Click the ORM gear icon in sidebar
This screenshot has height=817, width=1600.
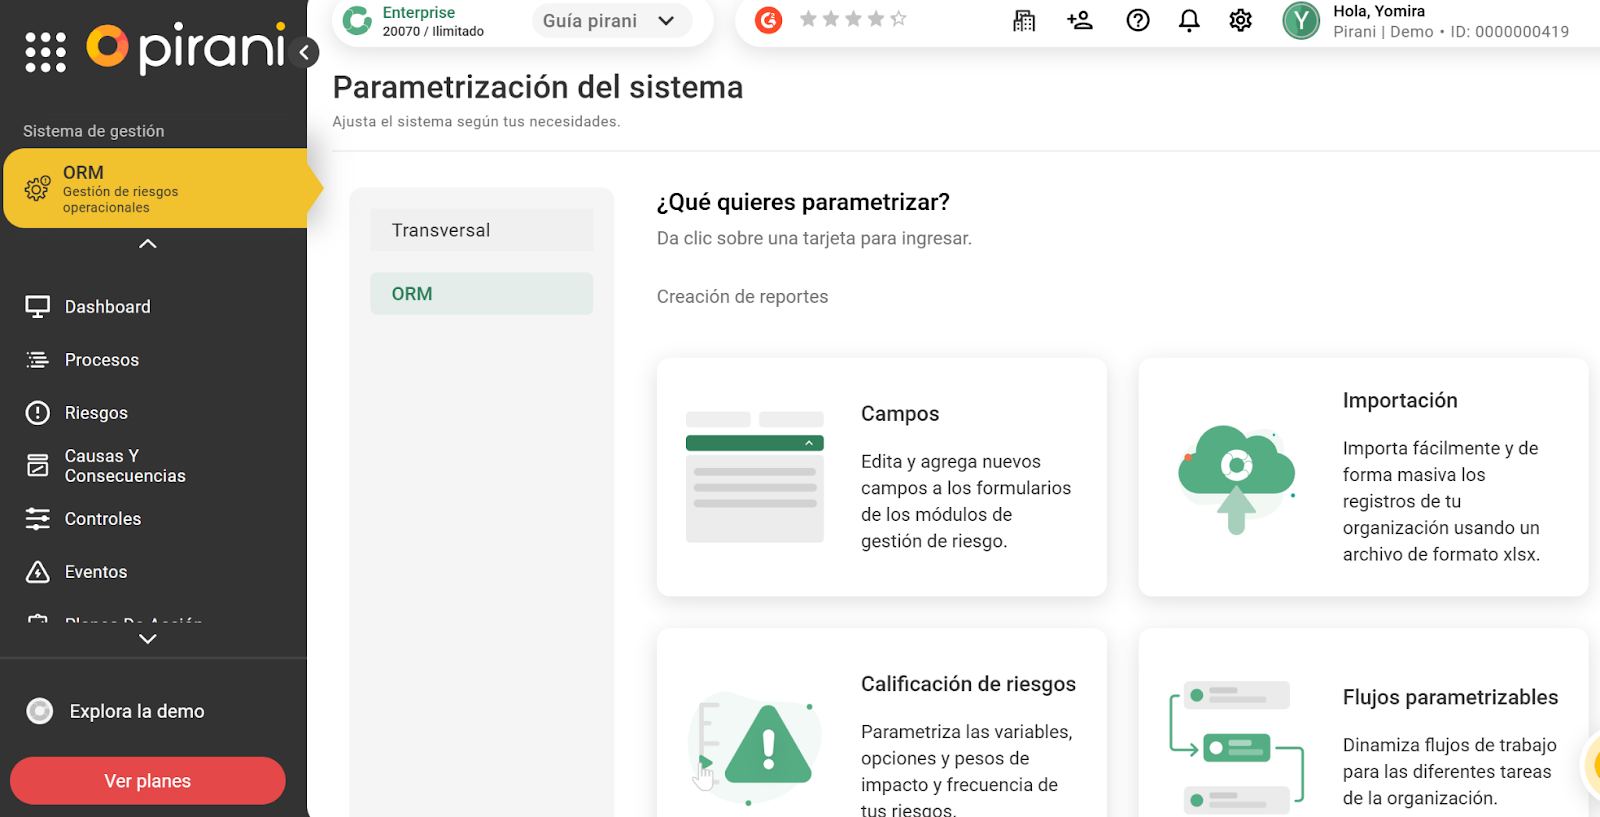pos(37,188)
